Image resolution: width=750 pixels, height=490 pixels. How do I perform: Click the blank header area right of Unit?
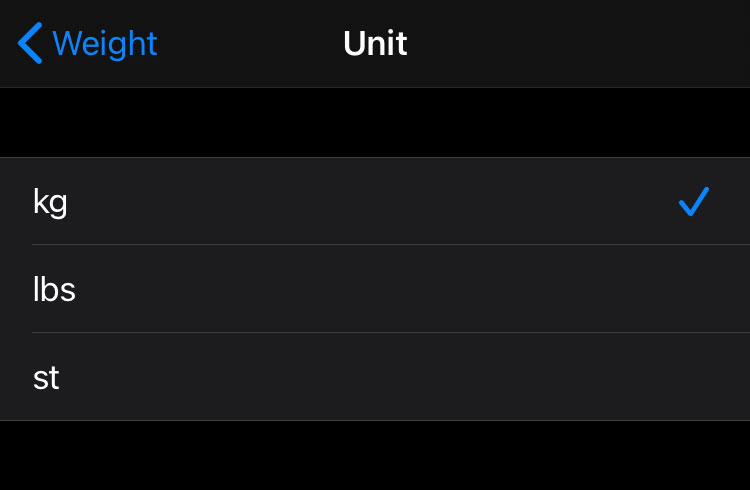(x=580, y=44)
